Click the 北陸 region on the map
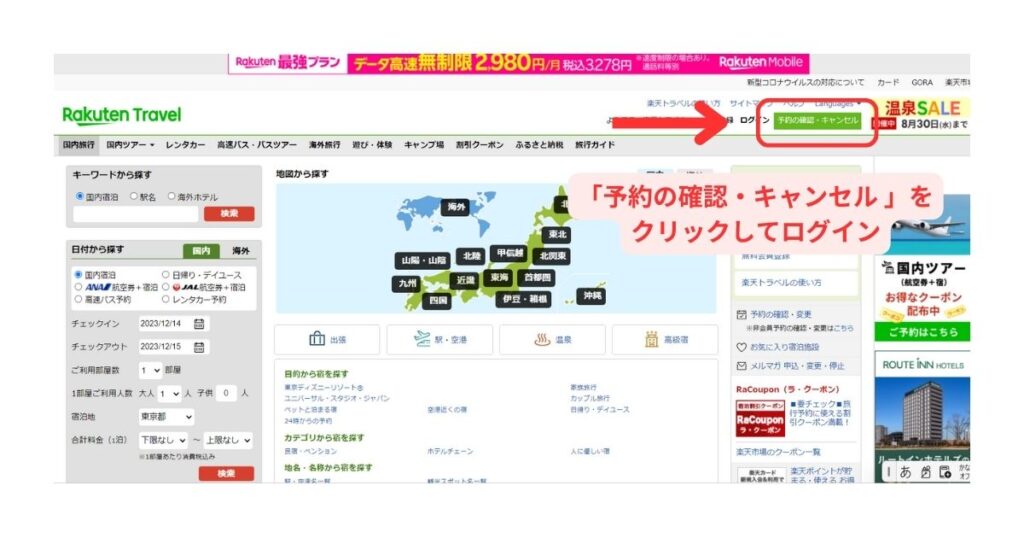The width and height of the screenshot is (1024, 538). (x=472, y=256)
